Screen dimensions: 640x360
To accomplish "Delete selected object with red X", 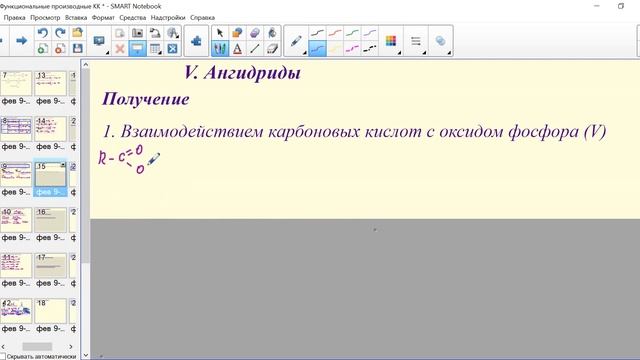I will pos(120,49).
